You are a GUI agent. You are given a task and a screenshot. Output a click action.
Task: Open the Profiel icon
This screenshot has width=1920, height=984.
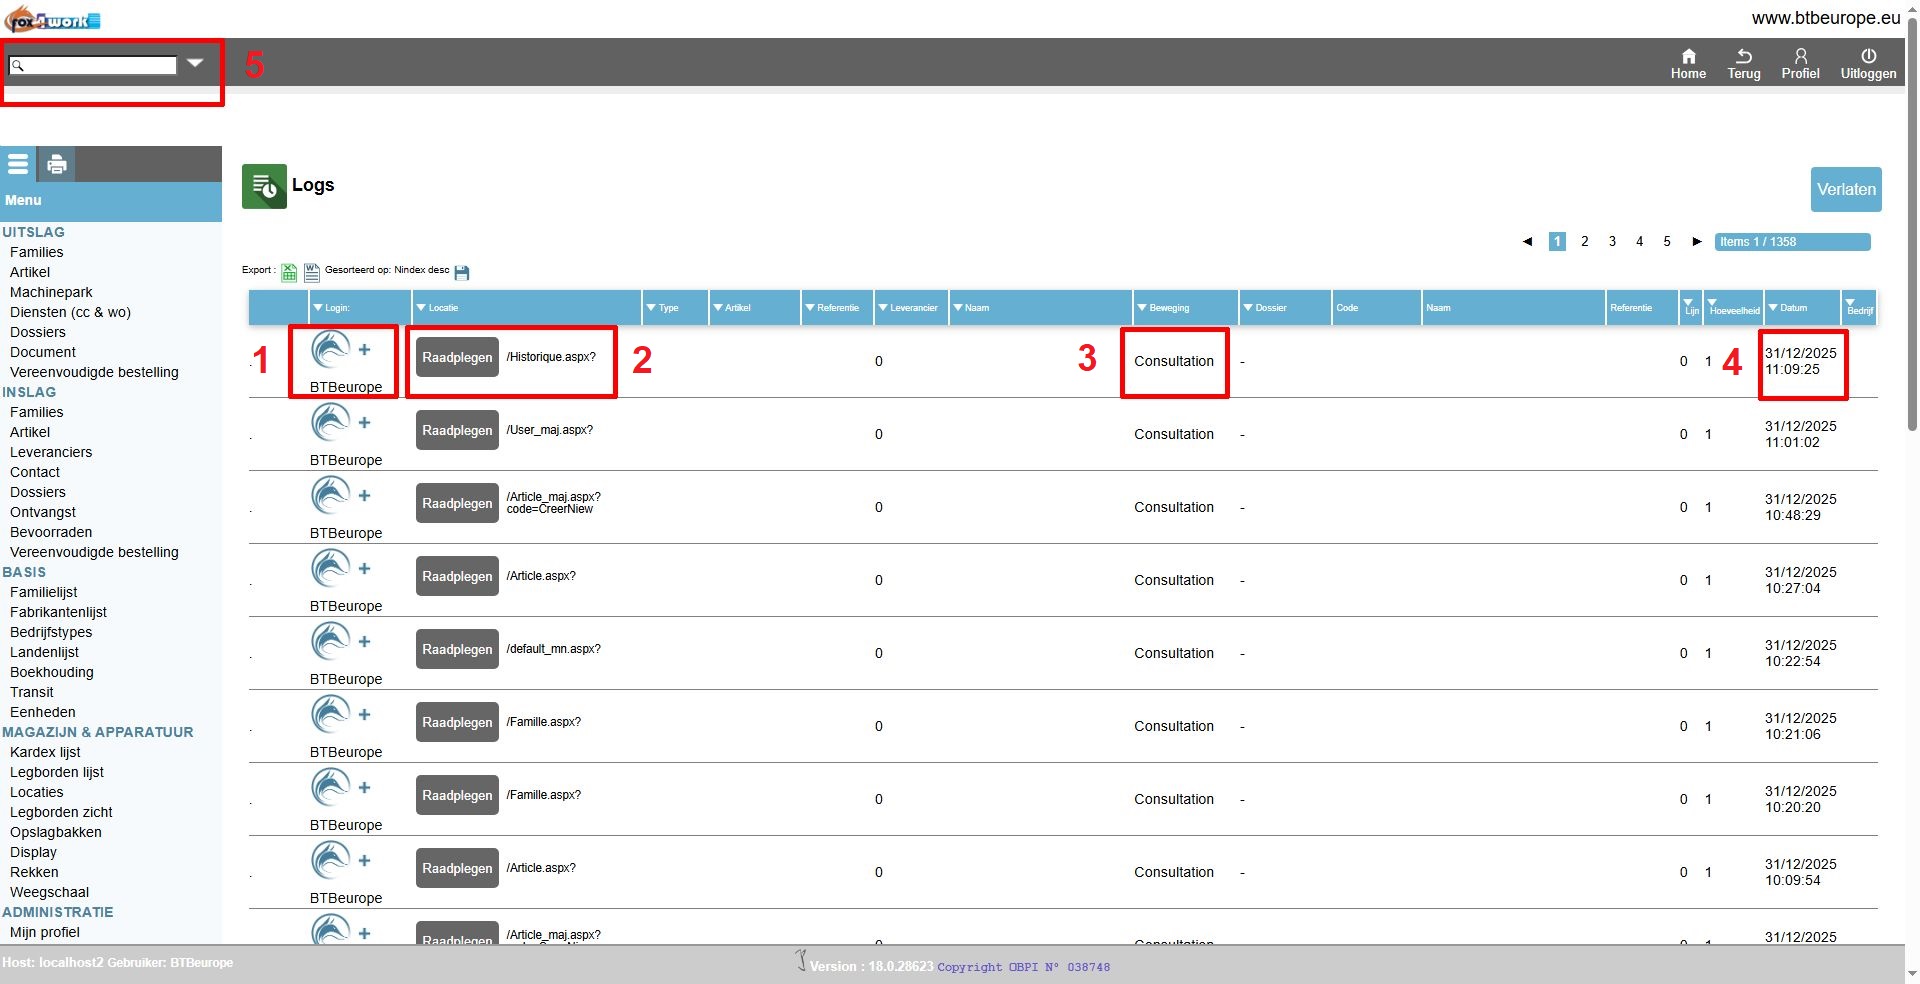1800,56
